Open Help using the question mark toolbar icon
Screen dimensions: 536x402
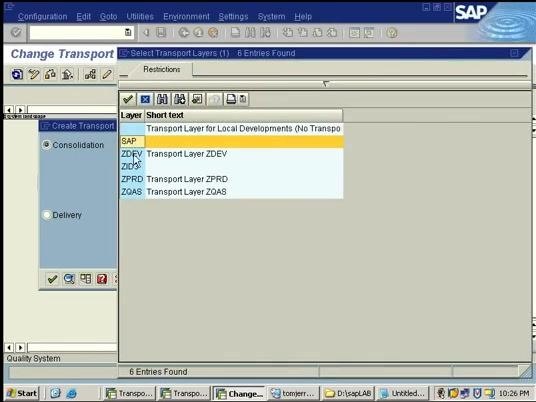(x=392, y=33)
